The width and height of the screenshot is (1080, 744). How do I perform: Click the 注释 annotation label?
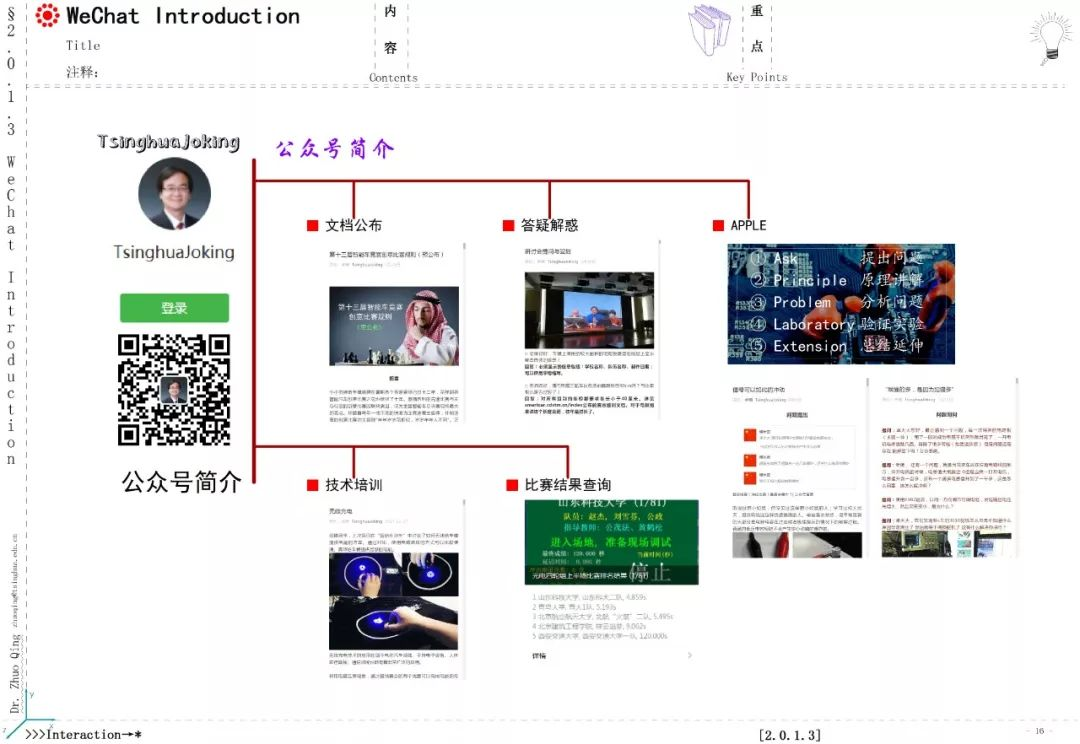pos(83,72)
